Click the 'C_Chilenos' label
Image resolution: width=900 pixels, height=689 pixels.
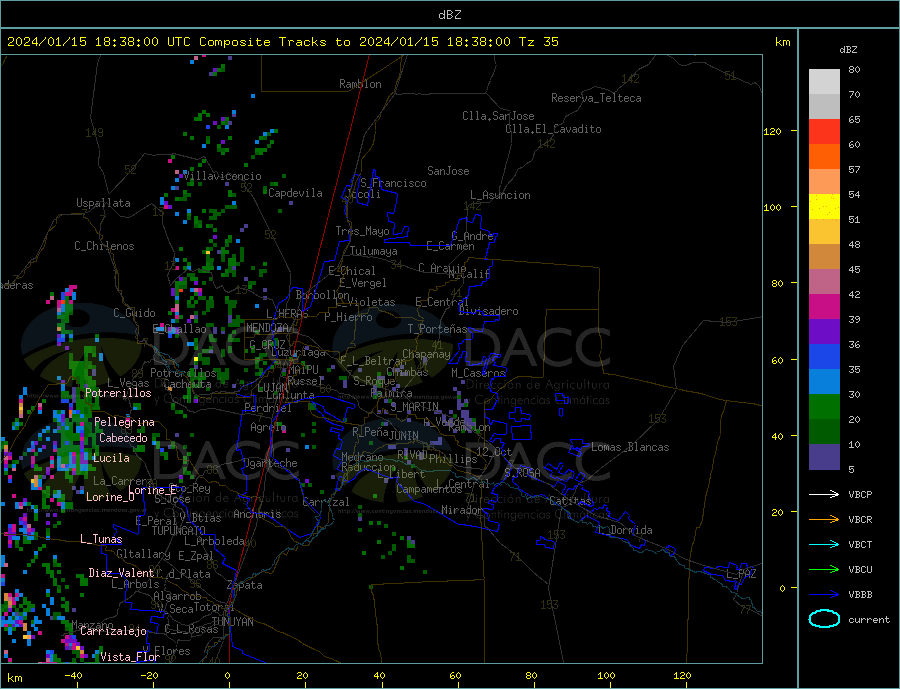(104, 246)
